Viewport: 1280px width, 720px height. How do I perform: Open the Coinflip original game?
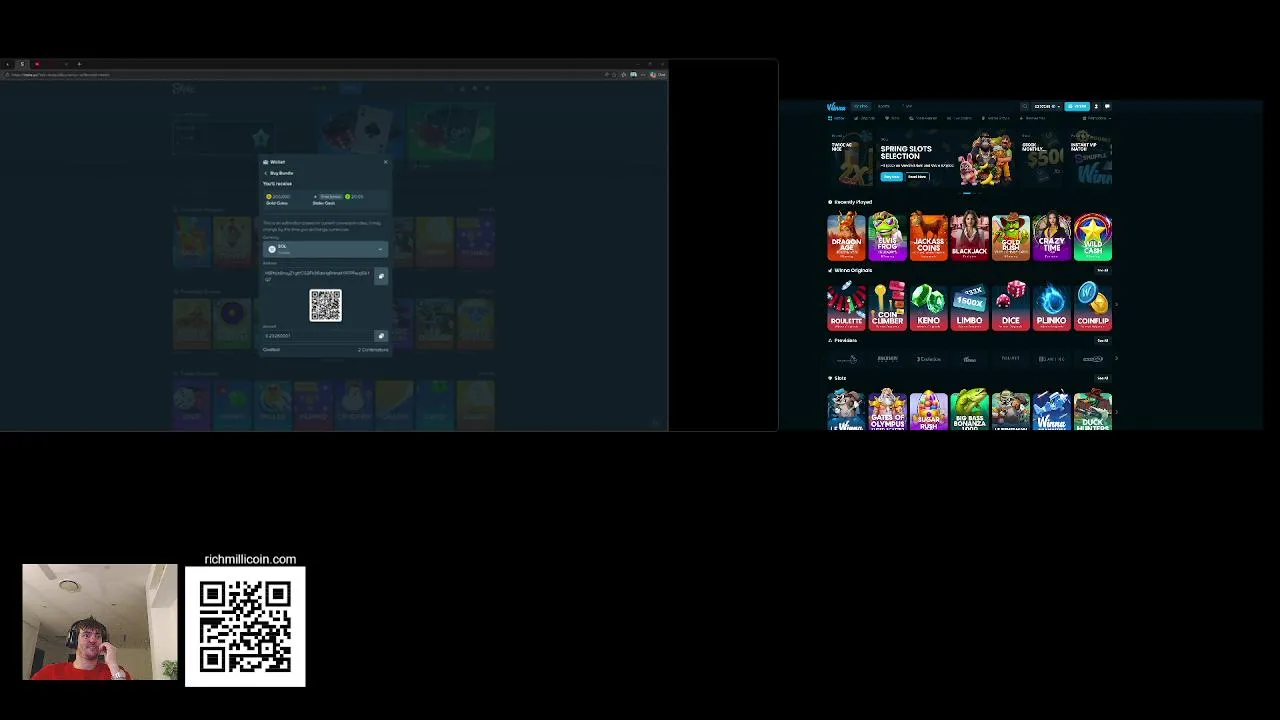[1092, 305]
